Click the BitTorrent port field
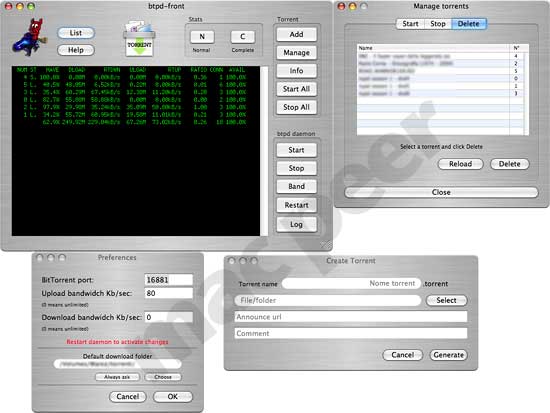This screenshot has height=413, width=550. [x=169, y=280]
